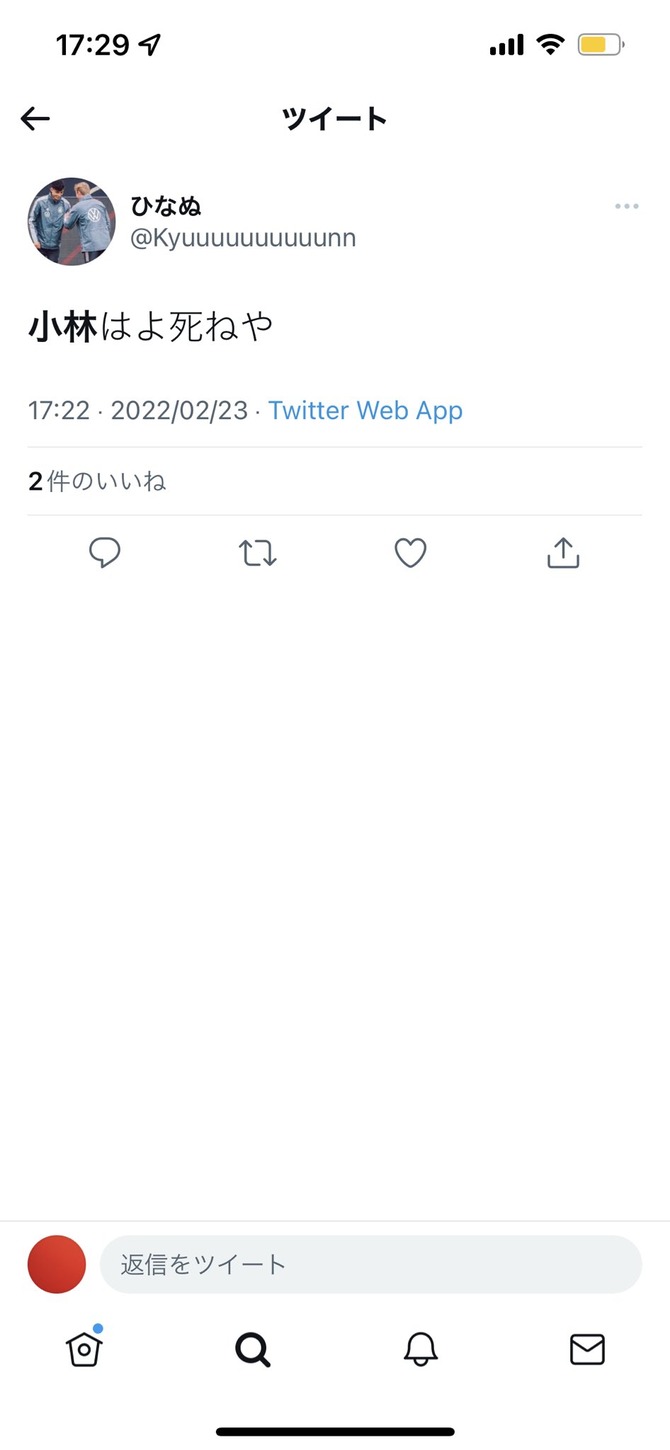View the 2件のいいね likes list
Viewport: 670px width, 1450px height.
(97, 482)
